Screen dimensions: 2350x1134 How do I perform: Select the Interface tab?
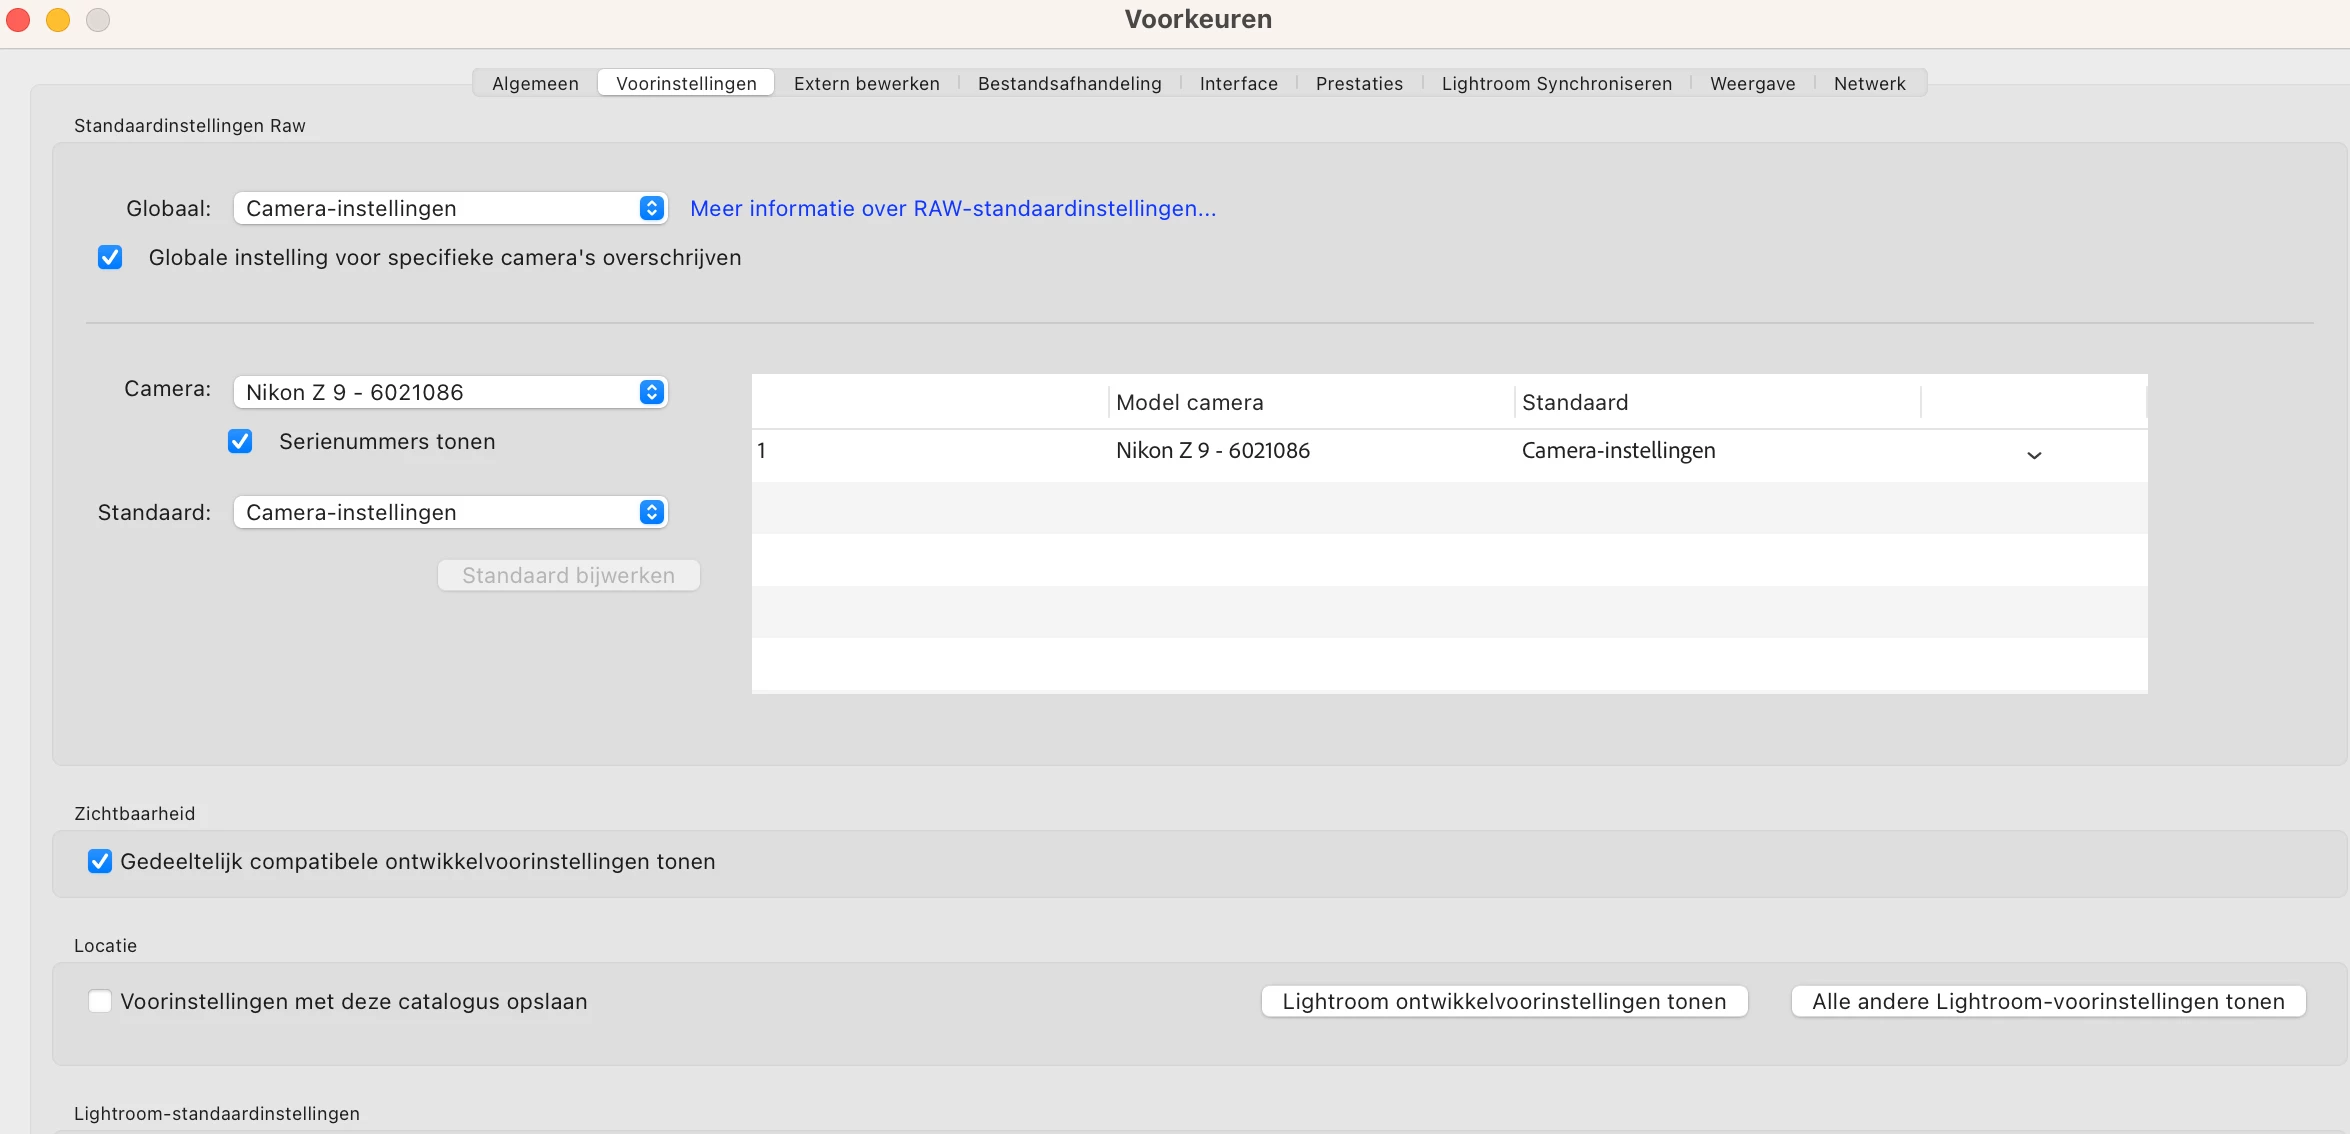click(1238, 83)
